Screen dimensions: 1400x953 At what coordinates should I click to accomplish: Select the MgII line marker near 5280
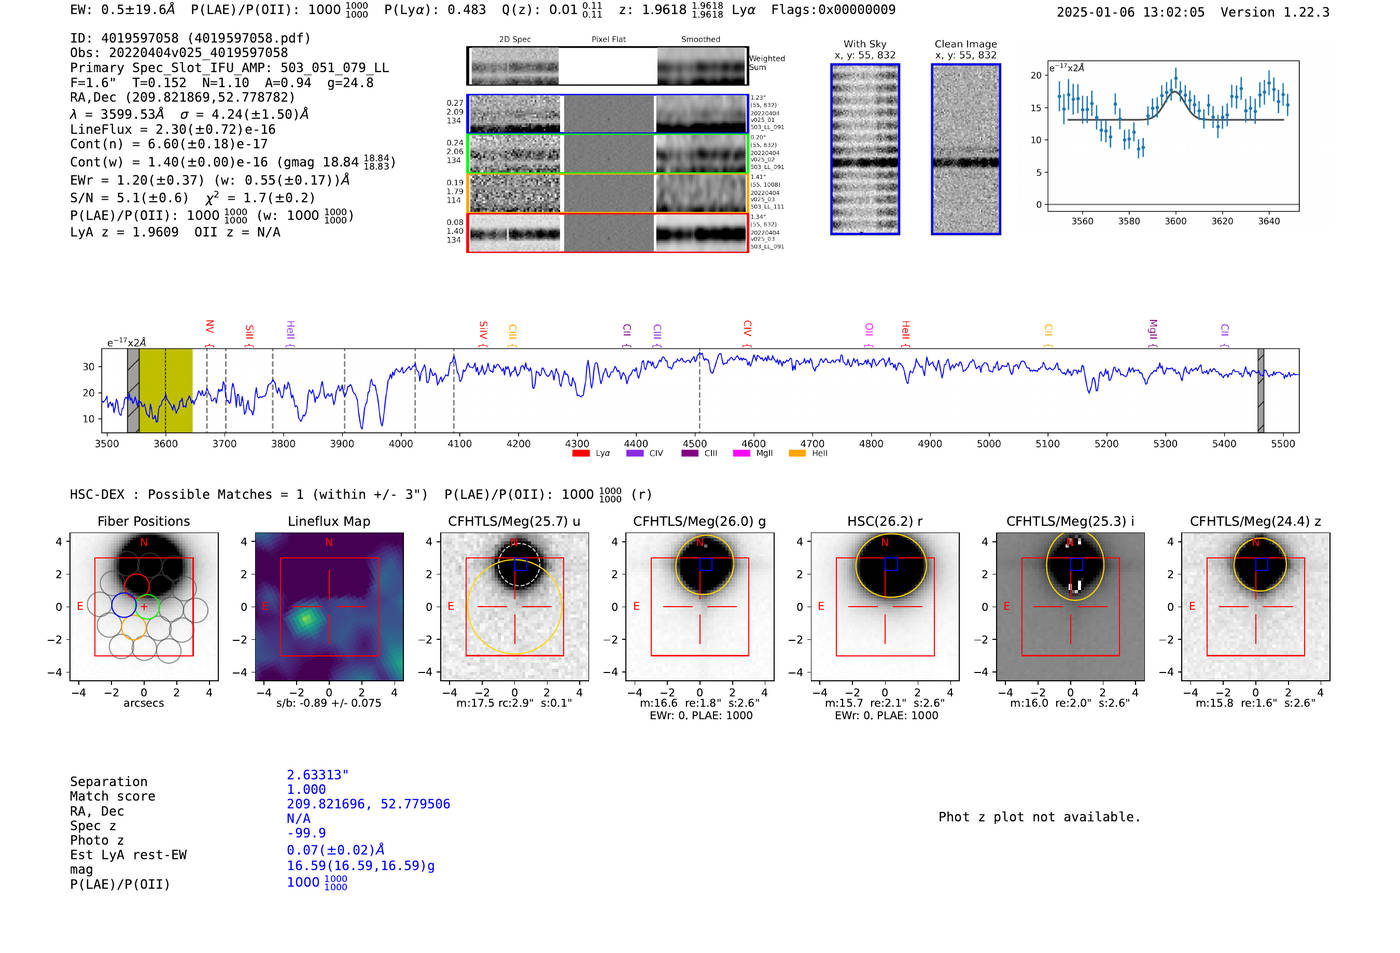[1152, 333]
